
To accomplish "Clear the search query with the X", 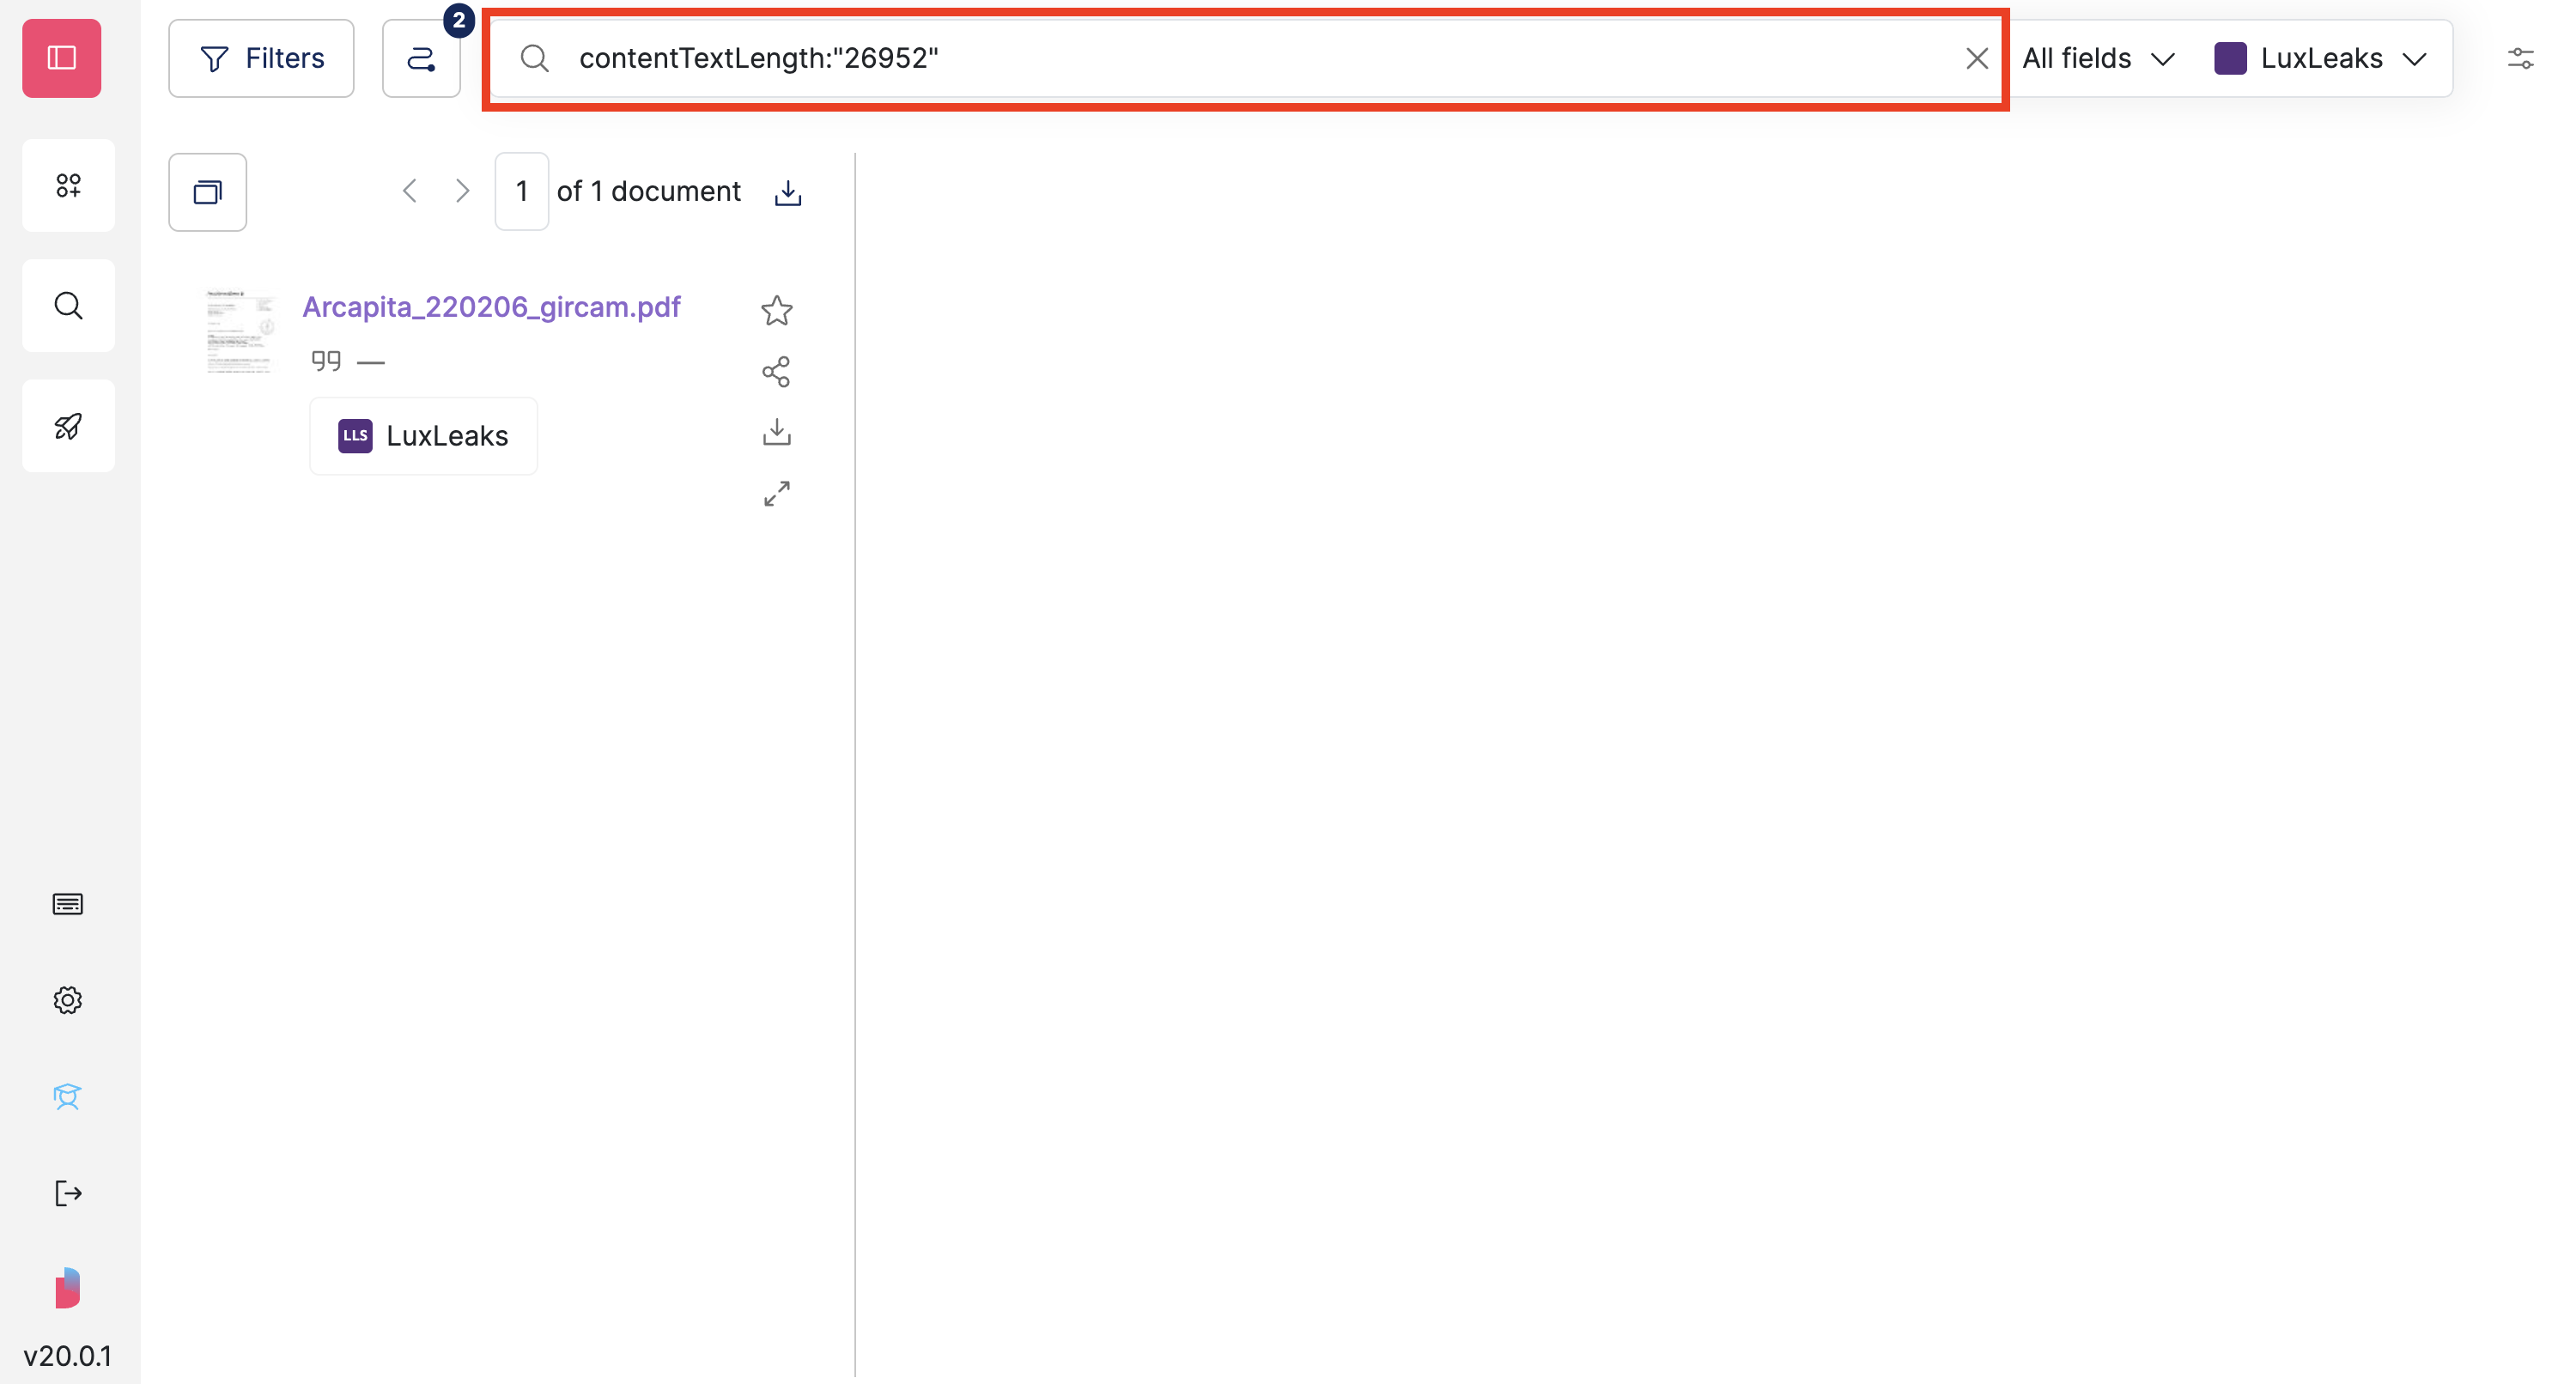I will click(1978, 58).
